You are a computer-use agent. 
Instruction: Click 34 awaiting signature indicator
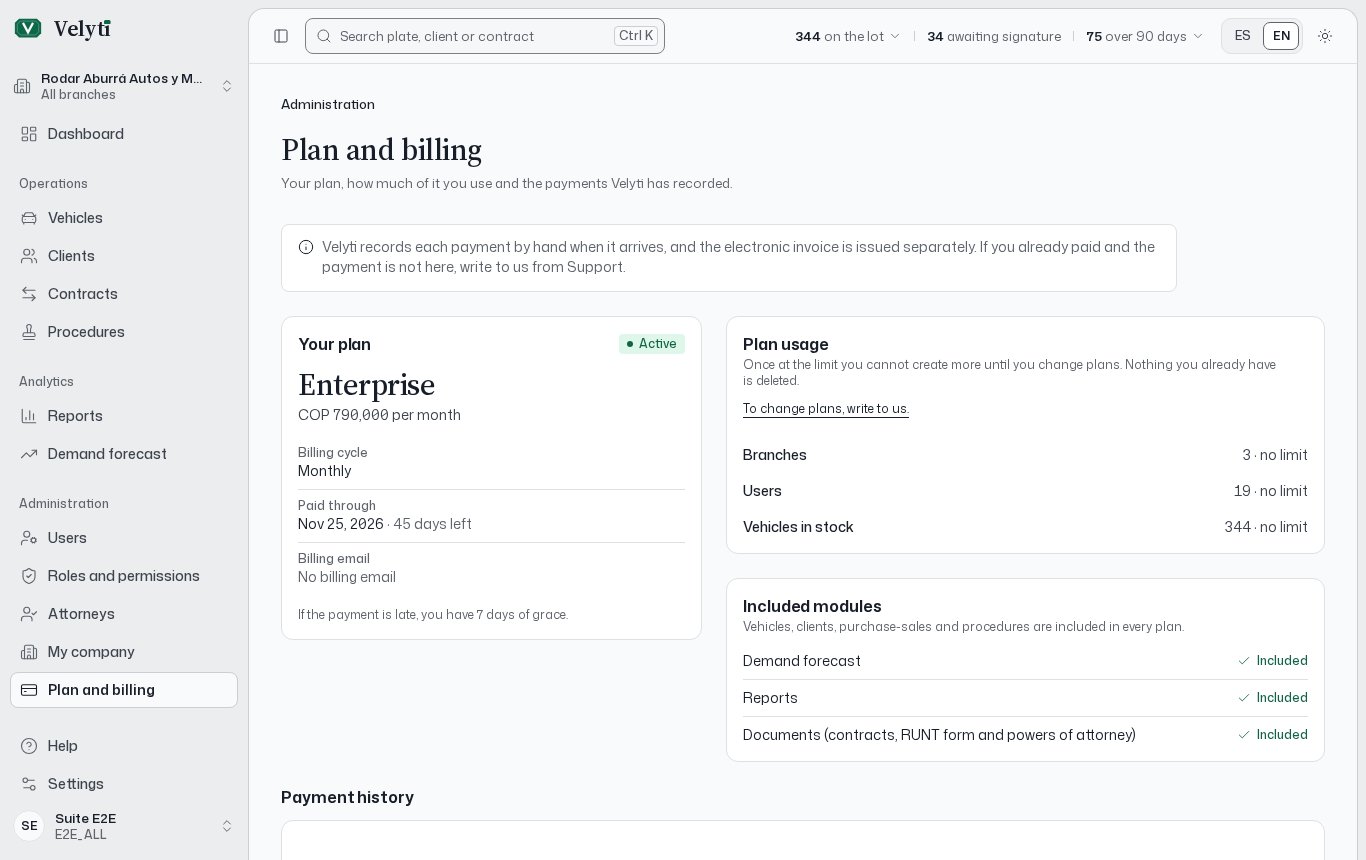pos(994,36)
